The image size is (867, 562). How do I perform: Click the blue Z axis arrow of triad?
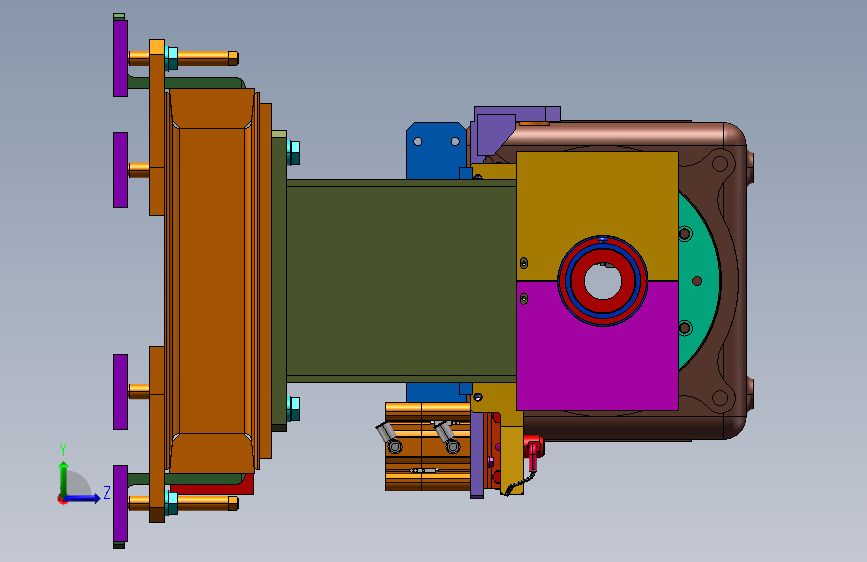[x=82, y=498]
